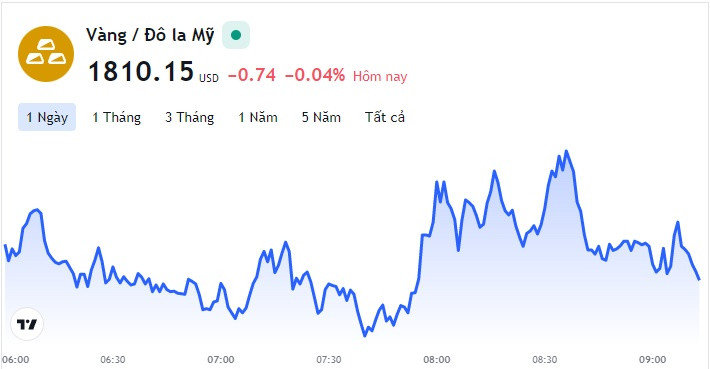Open the TradingView logo badge
This screenshot has width=710, height=369.
tap(27, 324)
